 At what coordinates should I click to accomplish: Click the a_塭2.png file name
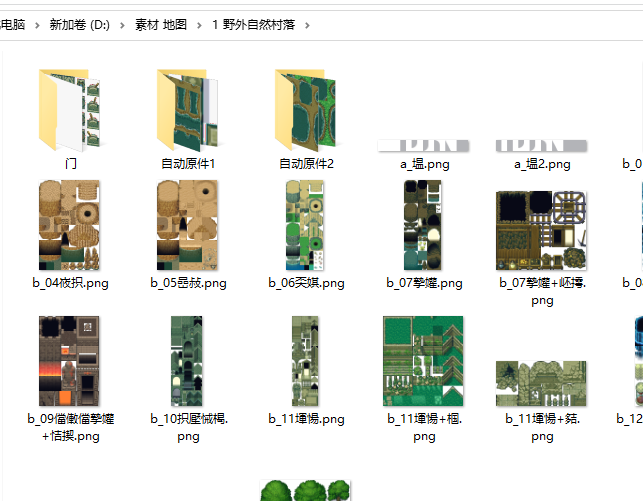coord(542,164)
